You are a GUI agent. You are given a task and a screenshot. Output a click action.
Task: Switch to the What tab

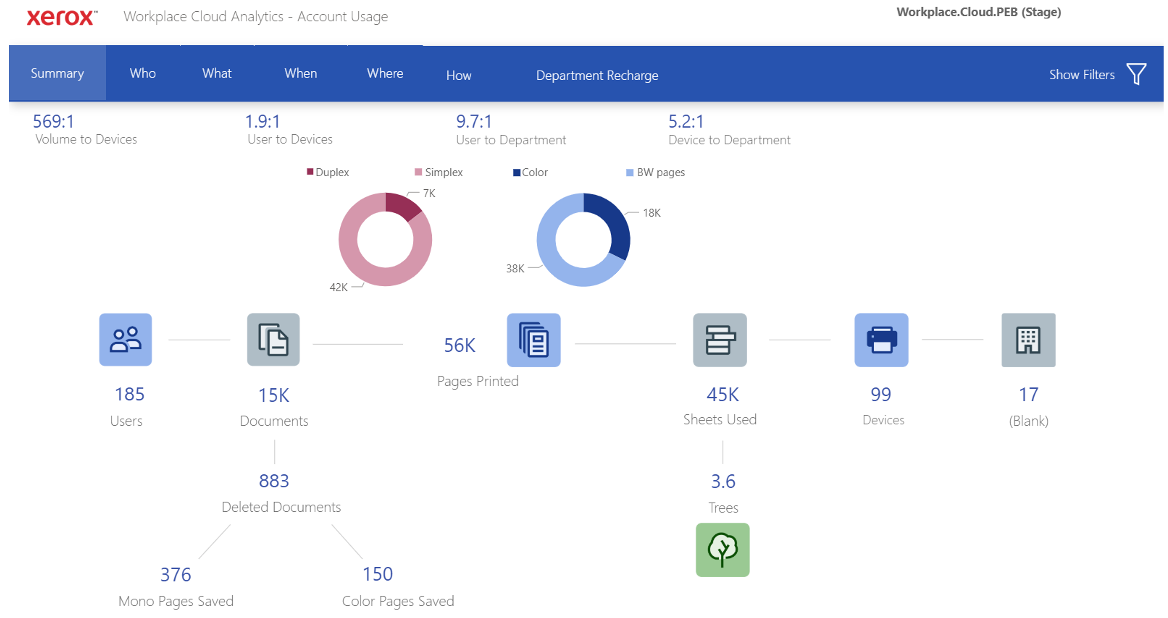217,73
